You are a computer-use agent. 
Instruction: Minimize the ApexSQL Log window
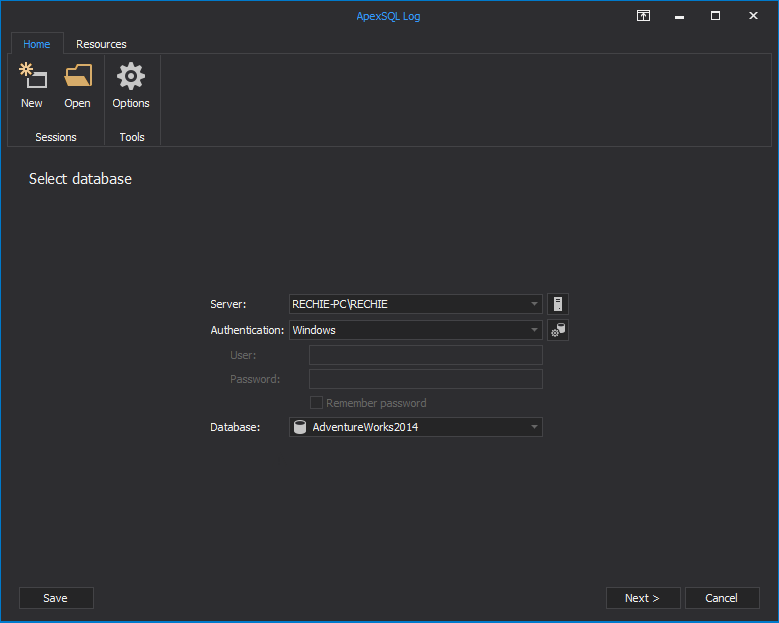[680, 16]
